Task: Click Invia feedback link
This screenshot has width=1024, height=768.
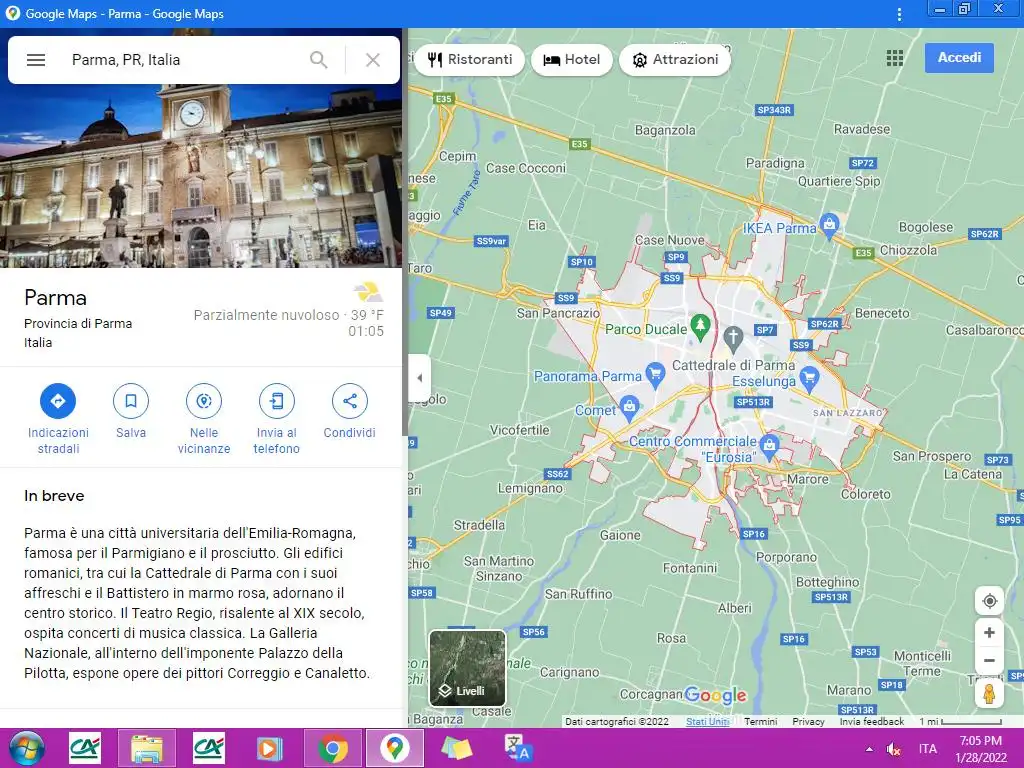Action: 872,722
